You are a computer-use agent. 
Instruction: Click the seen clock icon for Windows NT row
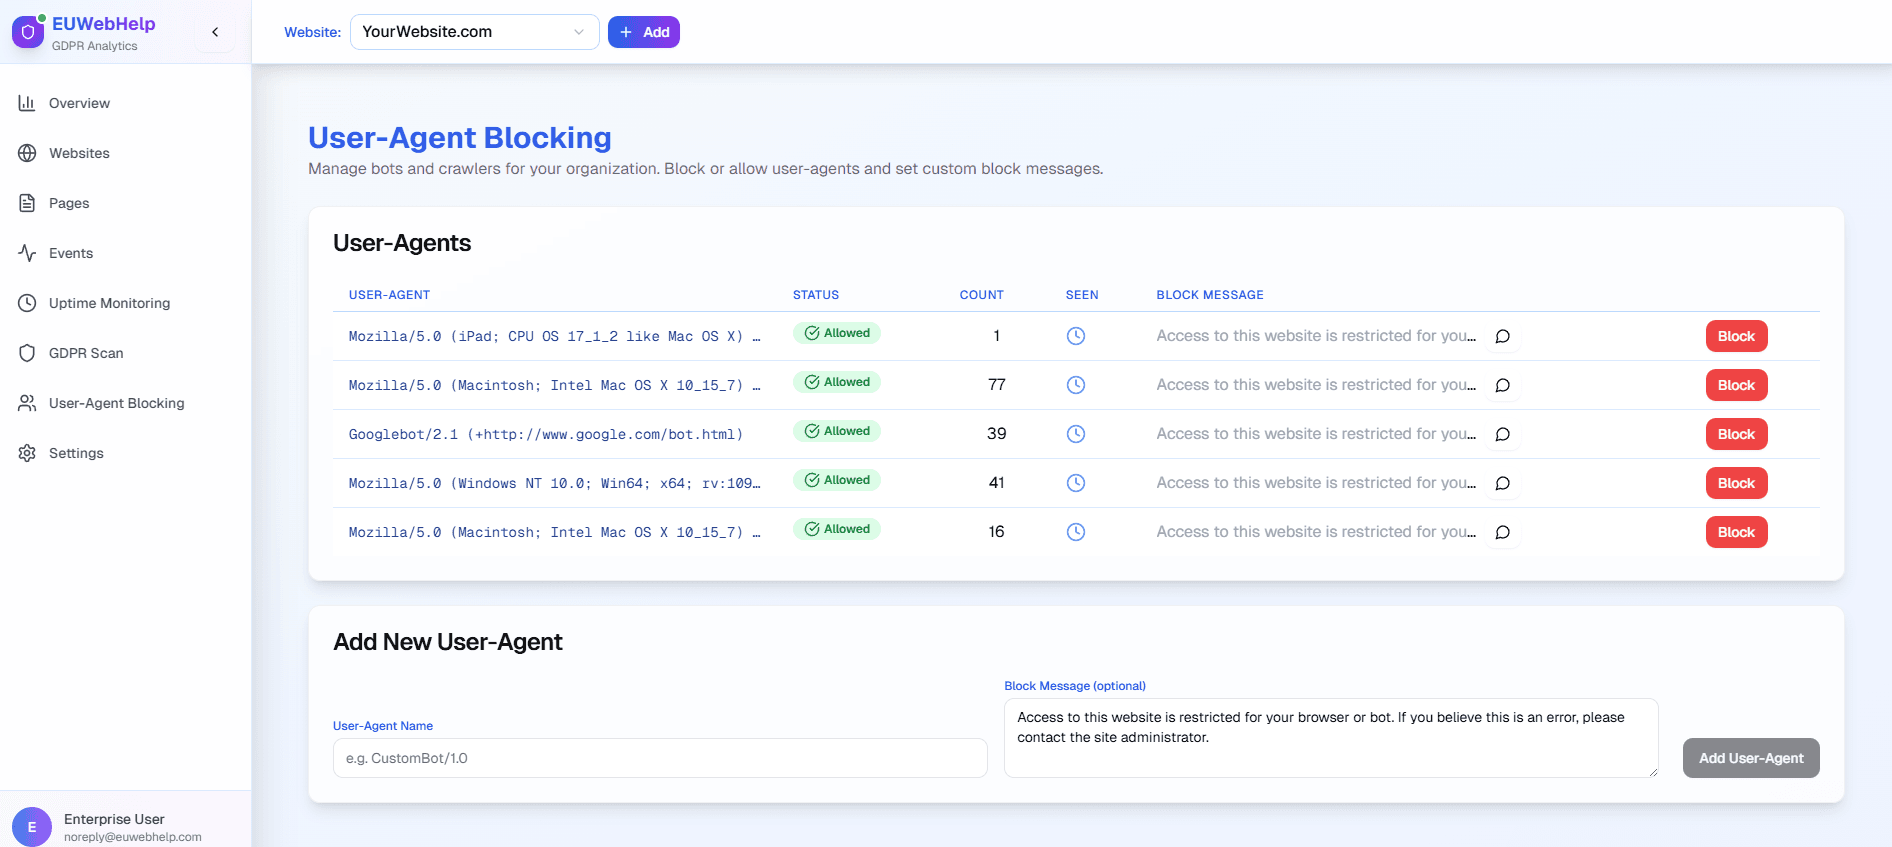click(x=1076, y=483)
